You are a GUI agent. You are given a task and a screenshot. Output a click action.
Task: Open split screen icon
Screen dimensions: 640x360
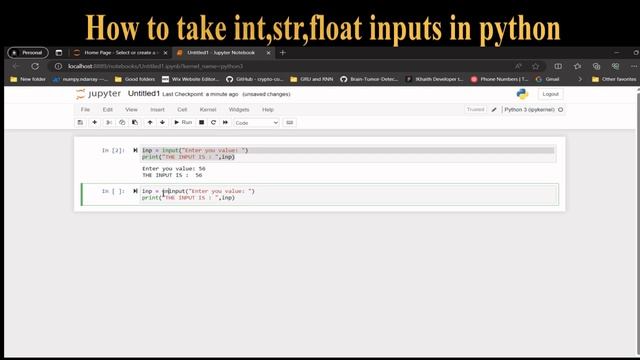(558, 66)
